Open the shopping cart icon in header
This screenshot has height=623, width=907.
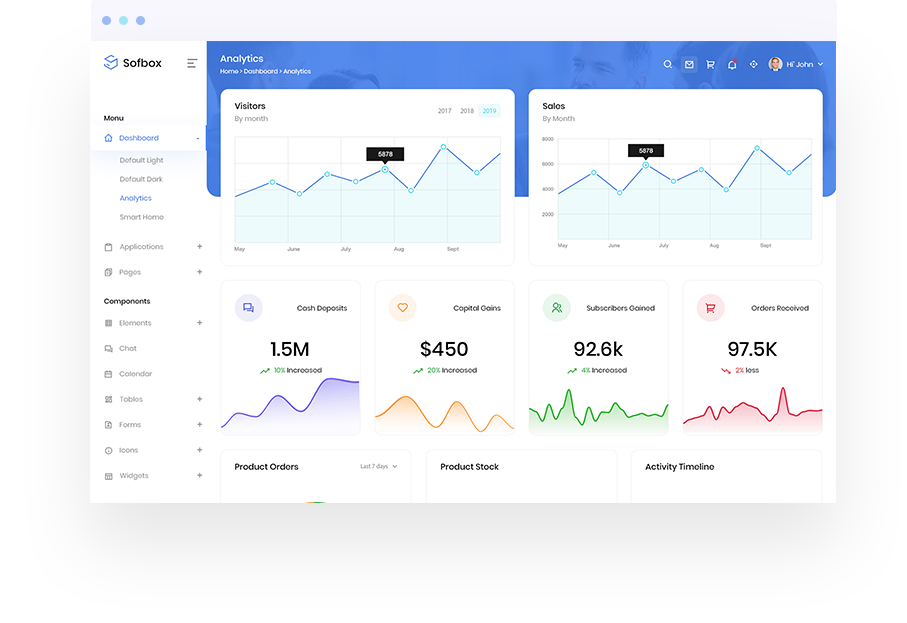(710, 64)
